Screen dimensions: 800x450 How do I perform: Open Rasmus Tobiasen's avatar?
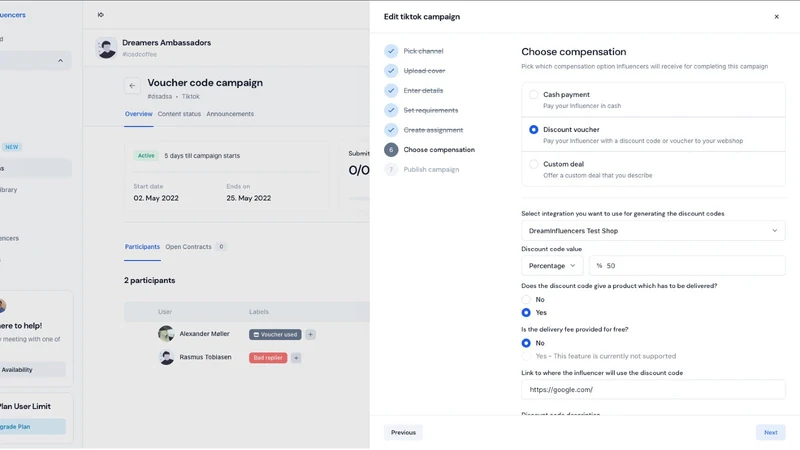pos(166,357)
